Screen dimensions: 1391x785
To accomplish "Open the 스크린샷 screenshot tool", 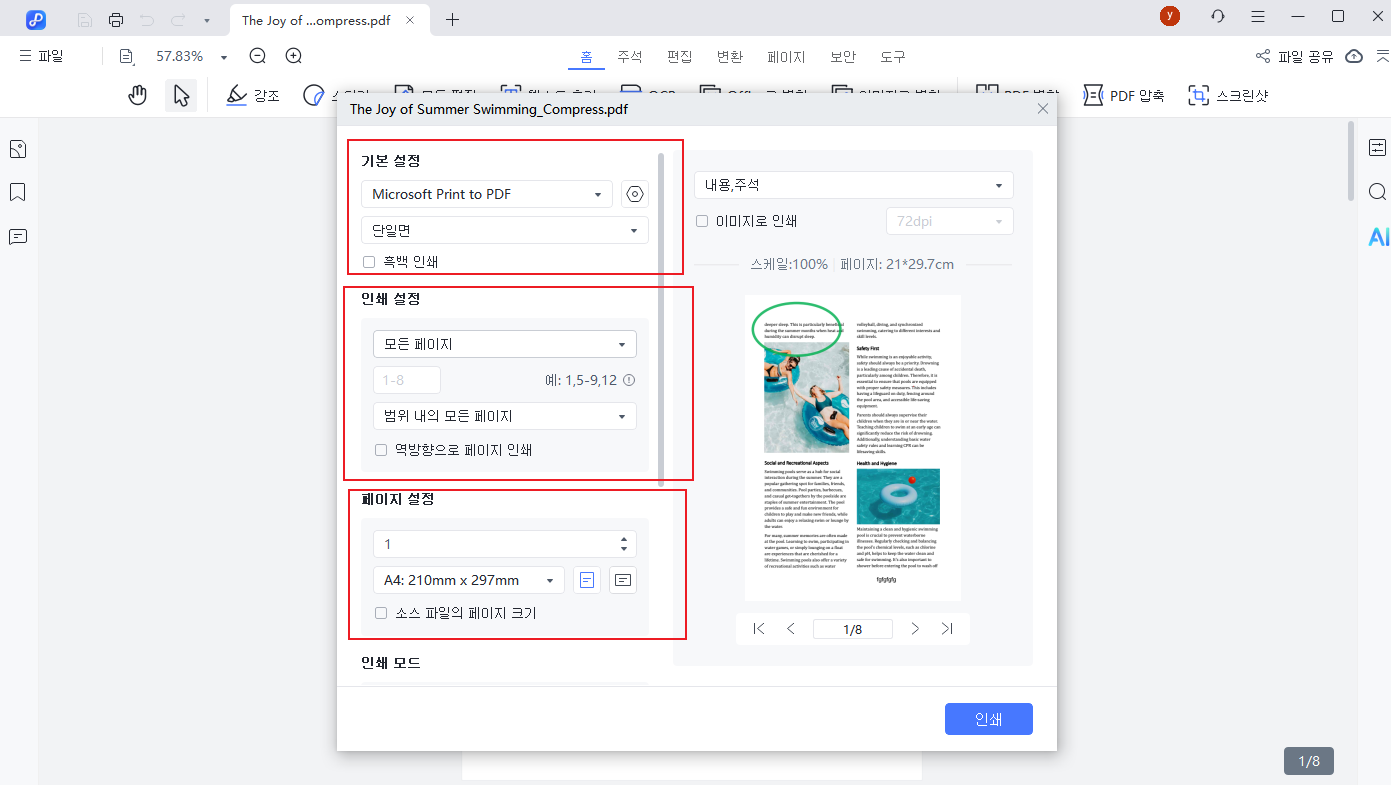I will coord(1228,96).
